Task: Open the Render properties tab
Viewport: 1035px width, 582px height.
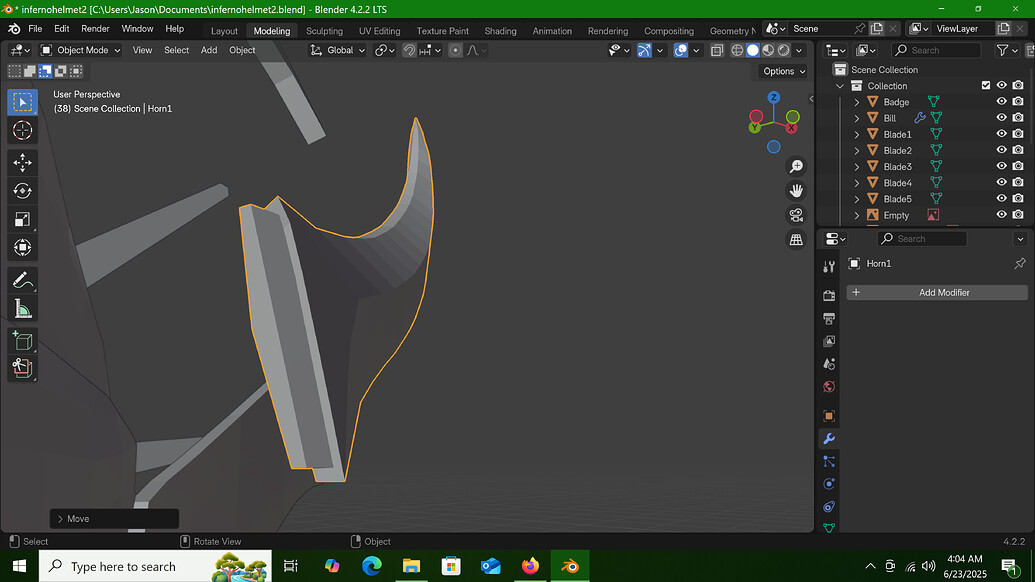Action: [829, 296]
